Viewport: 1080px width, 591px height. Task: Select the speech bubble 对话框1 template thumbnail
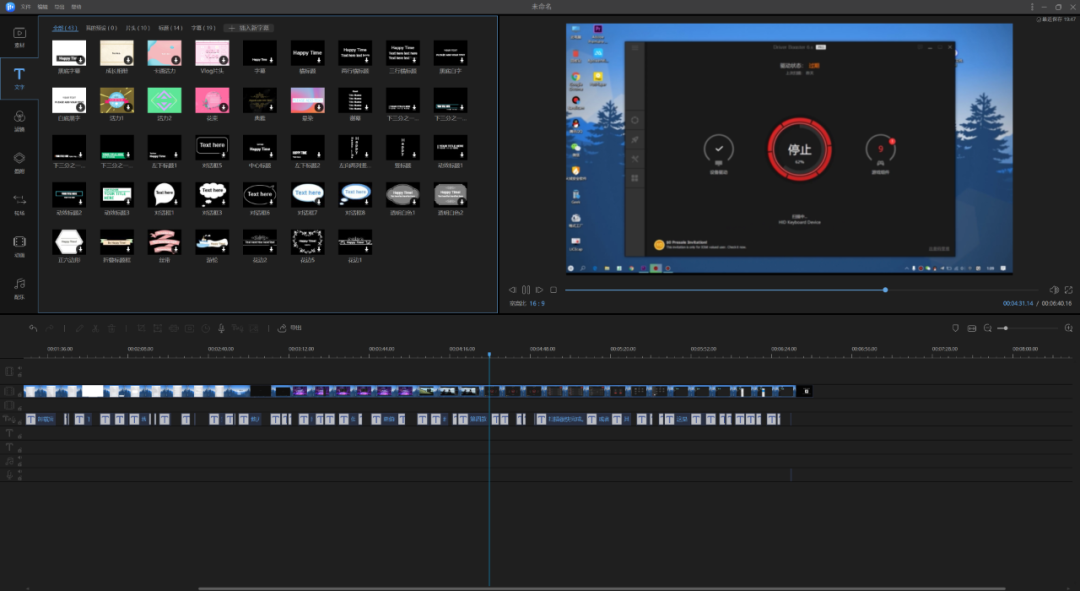pyautogui.click(x=164, y=195)
